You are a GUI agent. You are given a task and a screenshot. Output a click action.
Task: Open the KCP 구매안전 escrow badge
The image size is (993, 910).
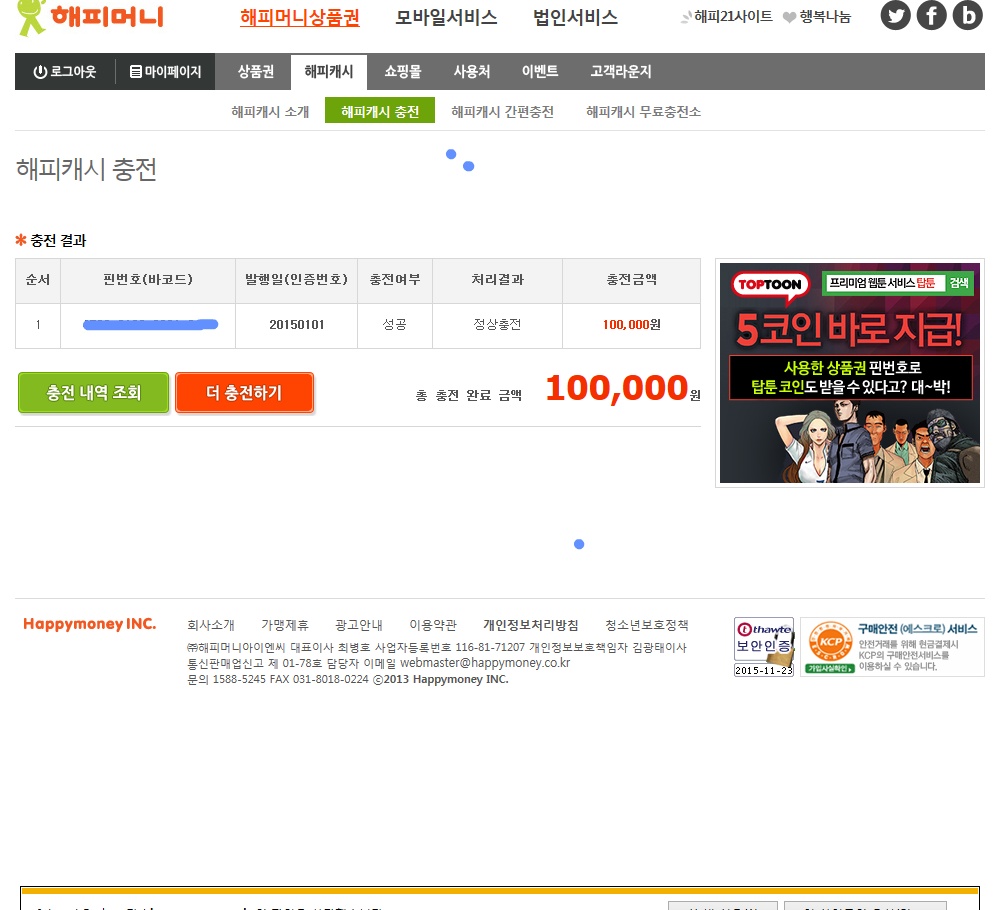(x=892, y=646)
